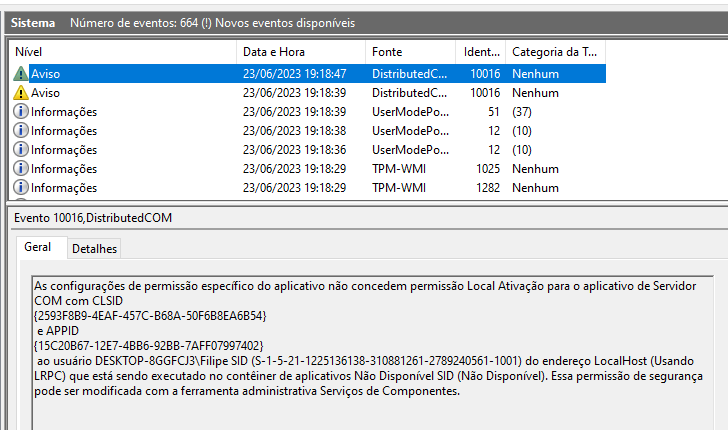Sort by the Ident... column header
728x430 pixels.
481,52
